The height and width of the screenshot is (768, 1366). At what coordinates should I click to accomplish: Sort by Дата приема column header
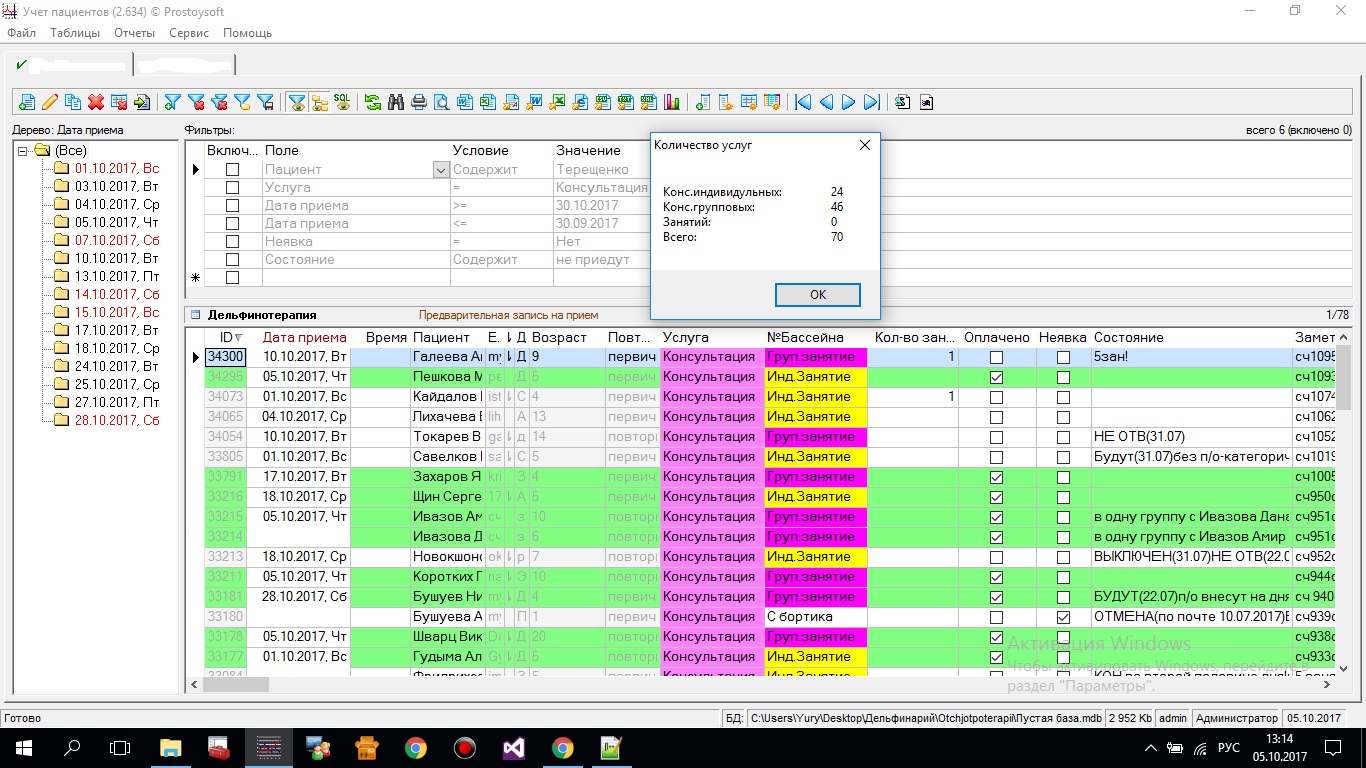pos(304,338)
